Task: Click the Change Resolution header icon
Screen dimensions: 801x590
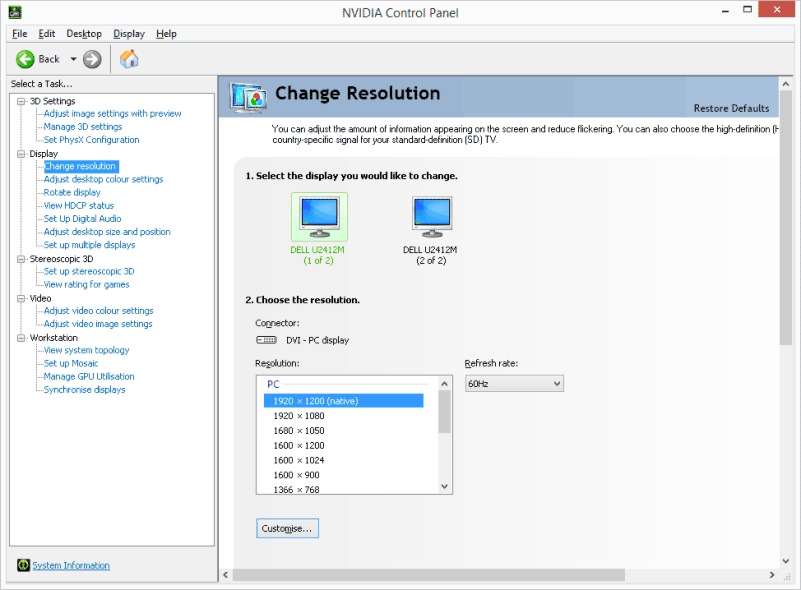Action: pos(248,97)
